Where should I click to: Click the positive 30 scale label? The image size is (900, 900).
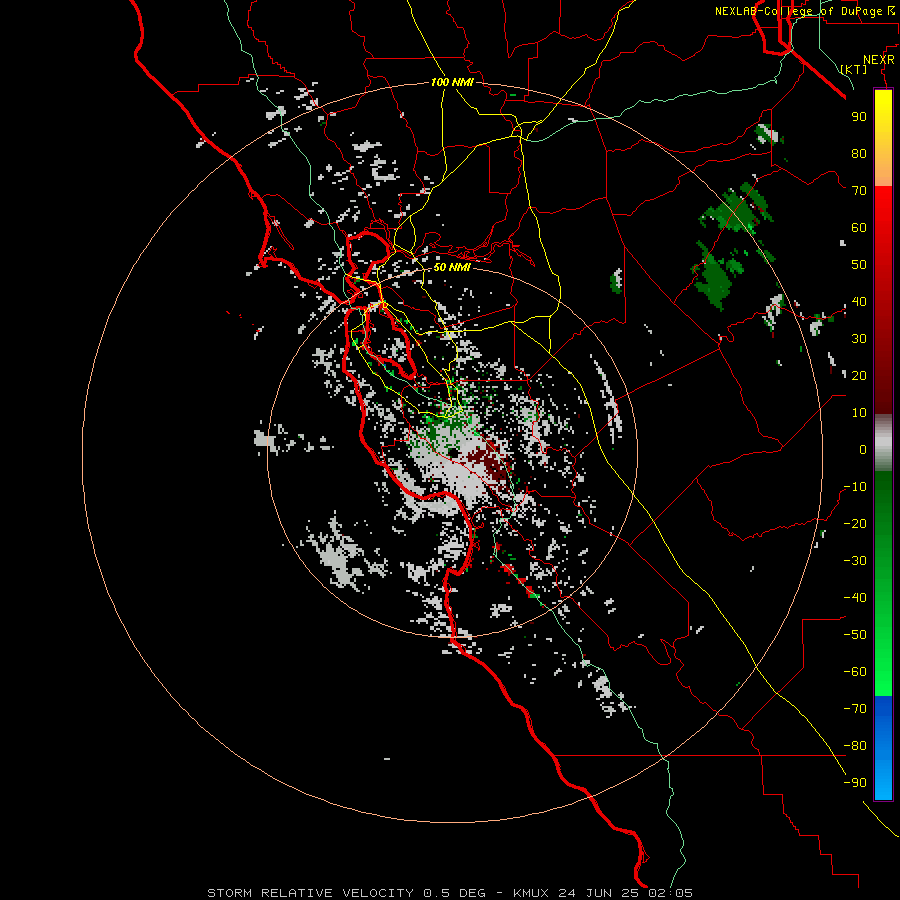click(x=859, y=339)
